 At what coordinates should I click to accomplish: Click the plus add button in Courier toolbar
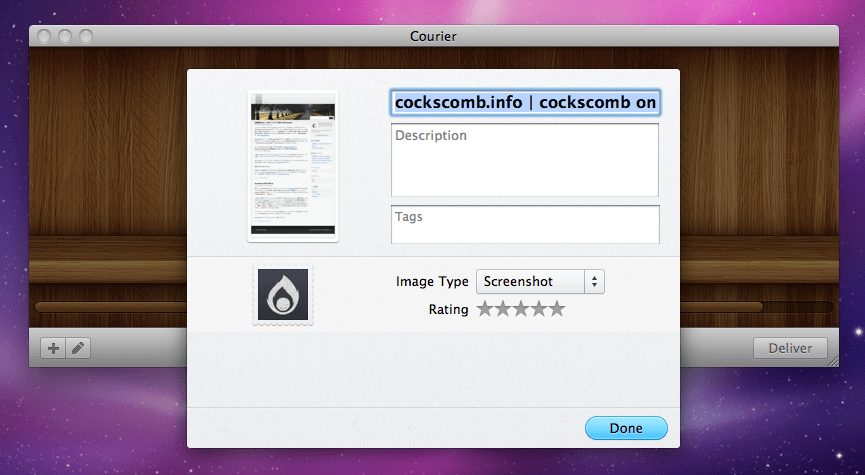tap(54, 348)
